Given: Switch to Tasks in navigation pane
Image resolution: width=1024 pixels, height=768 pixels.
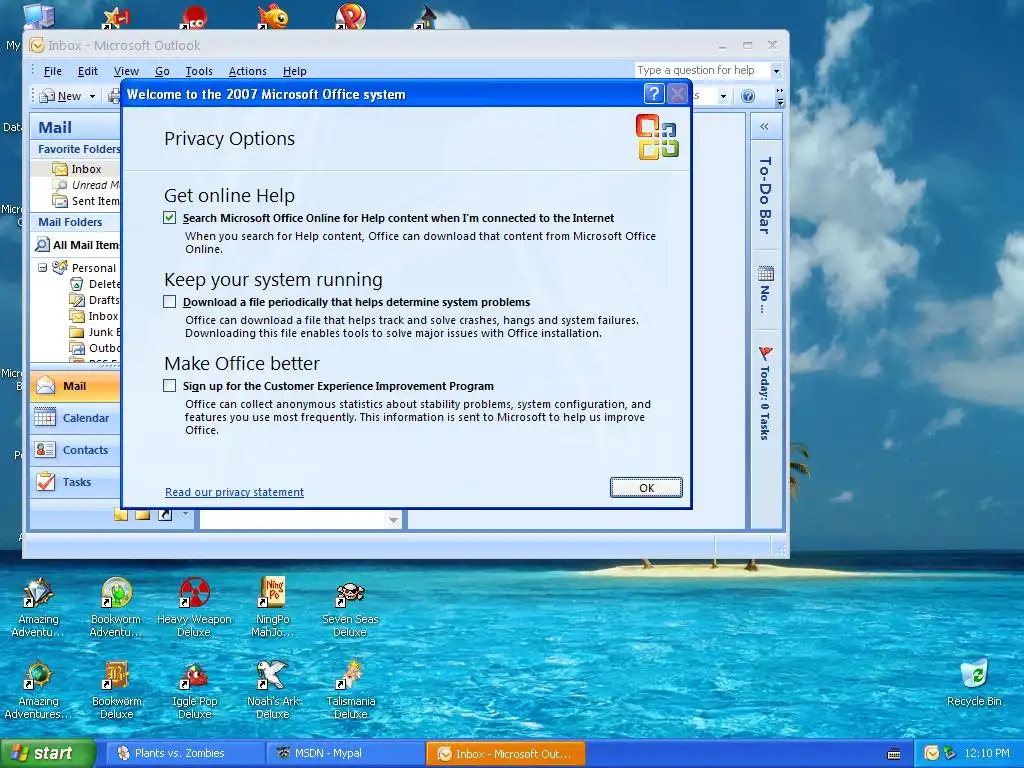Looking at the screenshot, I should [76, 482].
